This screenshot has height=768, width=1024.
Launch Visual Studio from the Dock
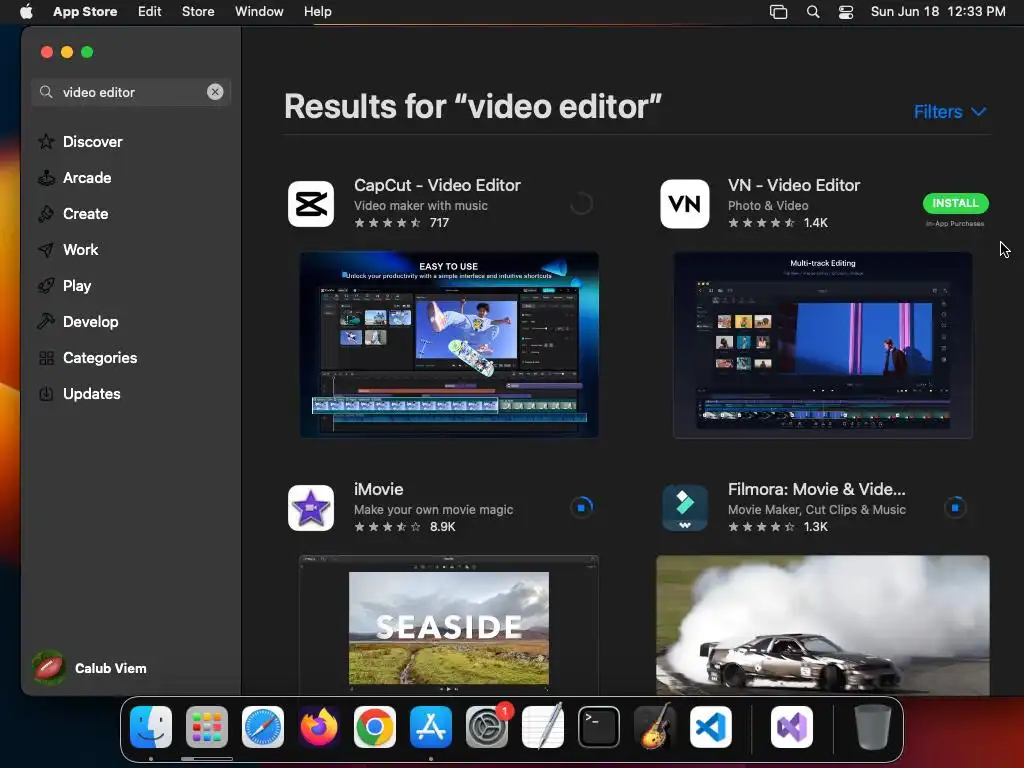pos(792,727)
